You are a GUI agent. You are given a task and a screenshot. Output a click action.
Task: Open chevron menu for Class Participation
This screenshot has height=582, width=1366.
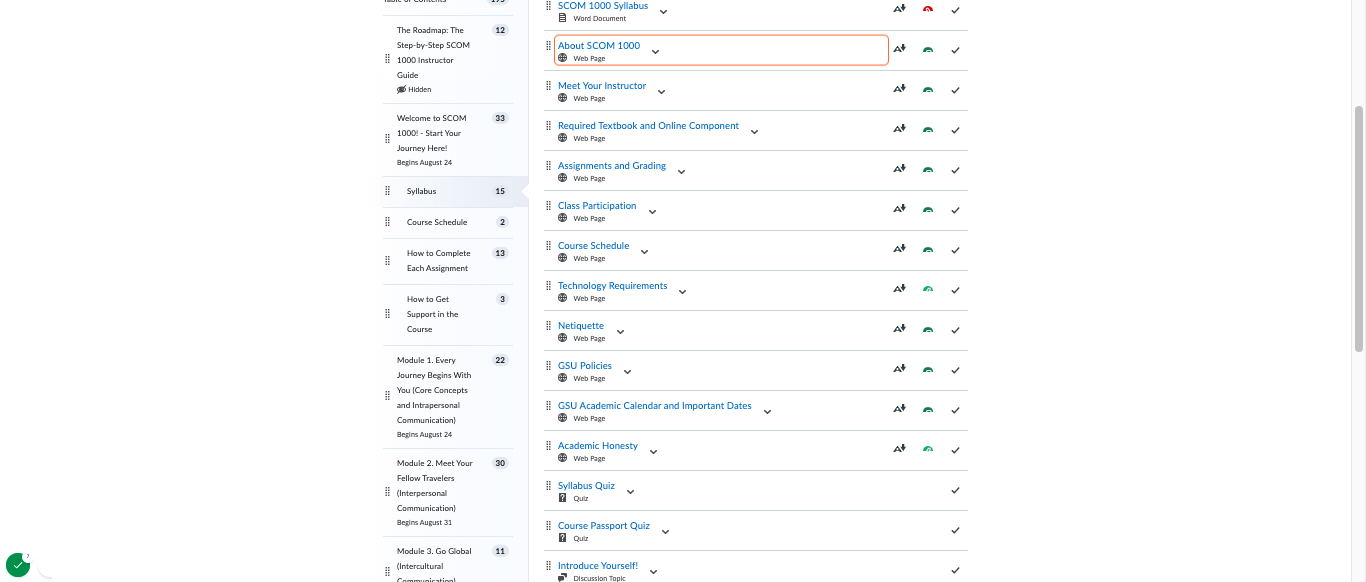click(652, 212)
